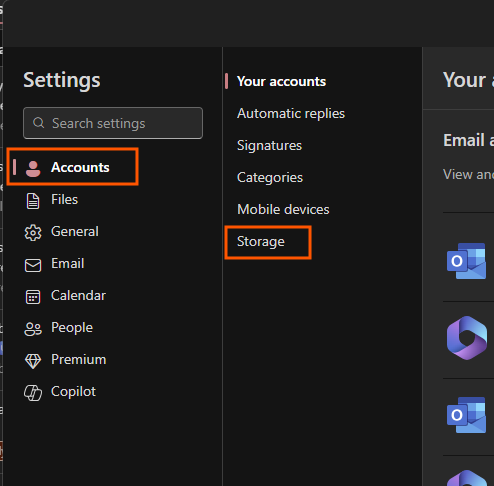The width and height of the screenshot is (494, 486).
Task: Go to Categories subsection
Action: 270,177
